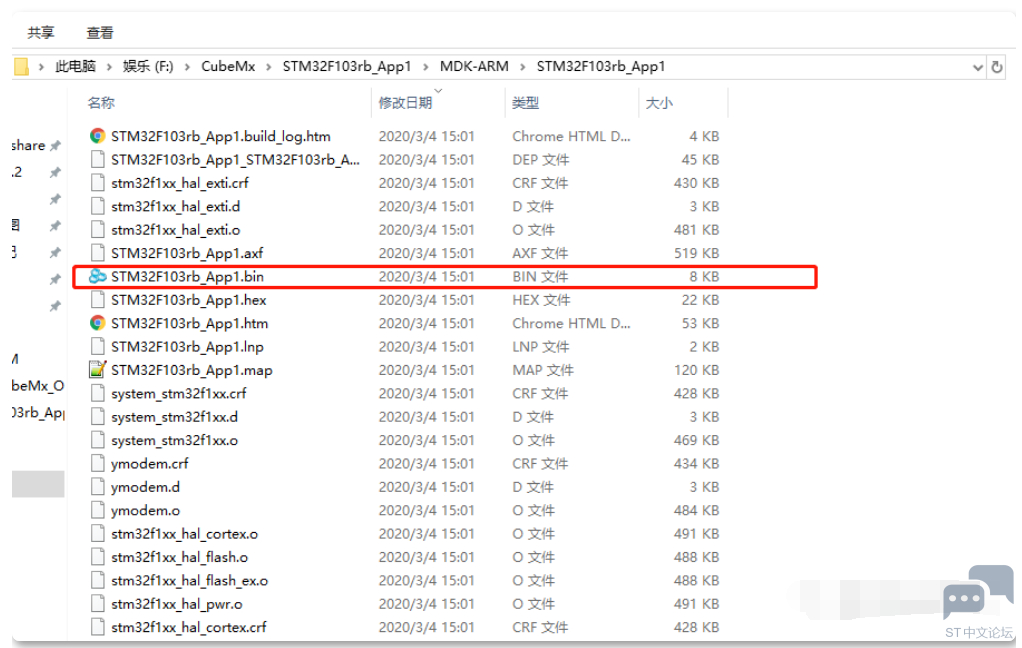1022x648 pixels.
Task: Select ymodem.o file in list
Action: (x=145, y=511)
